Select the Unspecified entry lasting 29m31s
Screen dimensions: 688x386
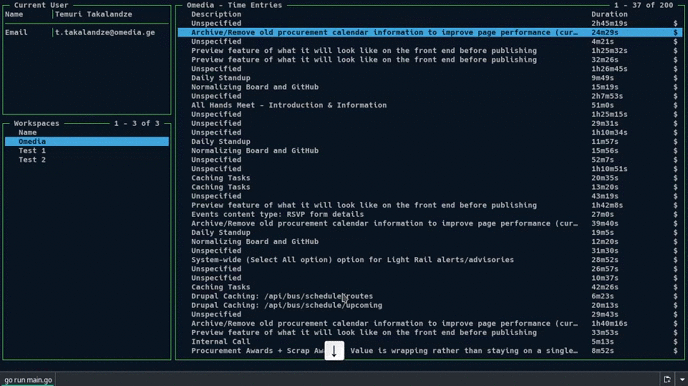click(430, 123)
